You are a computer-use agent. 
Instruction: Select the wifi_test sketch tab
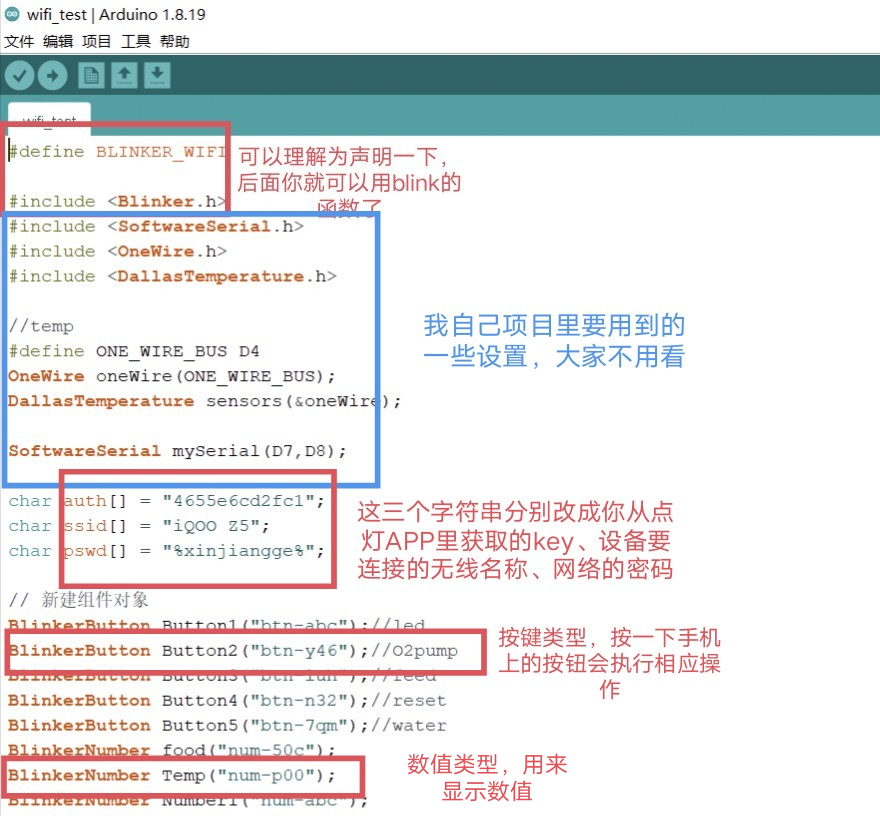[x=49, y=120]
